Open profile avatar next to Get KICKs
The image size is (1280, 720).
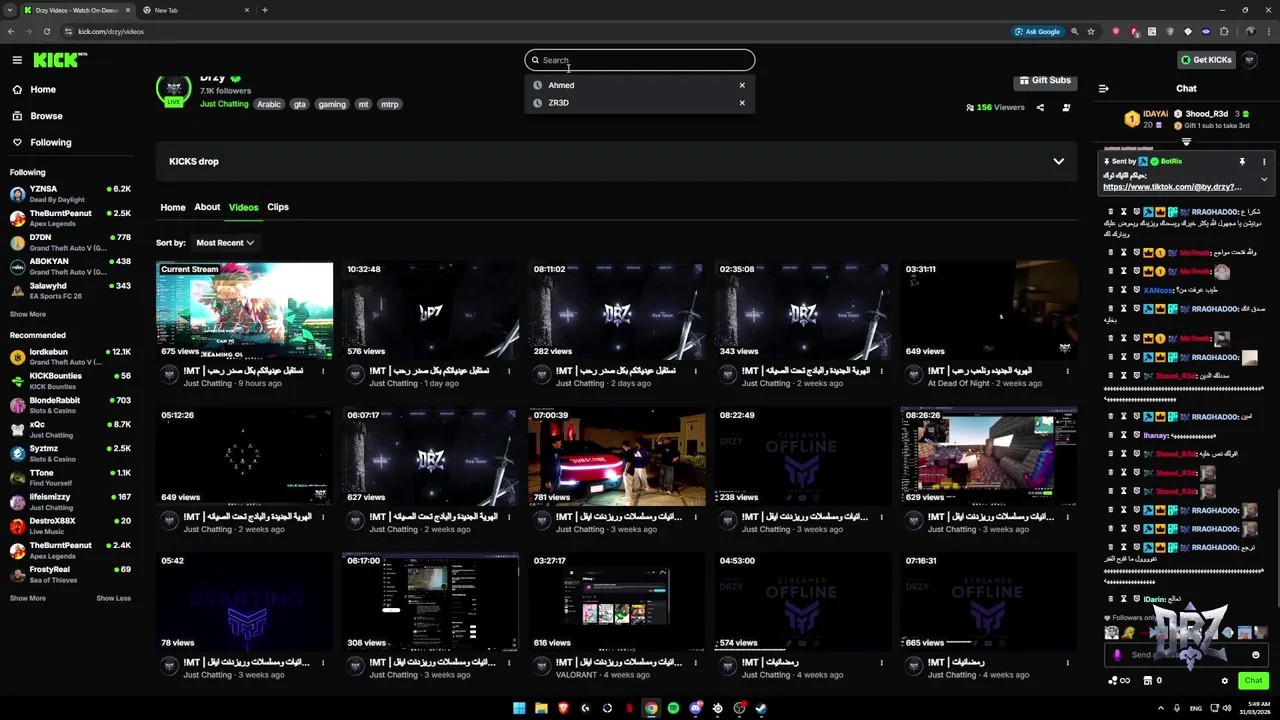click(x=1249, y=60)
